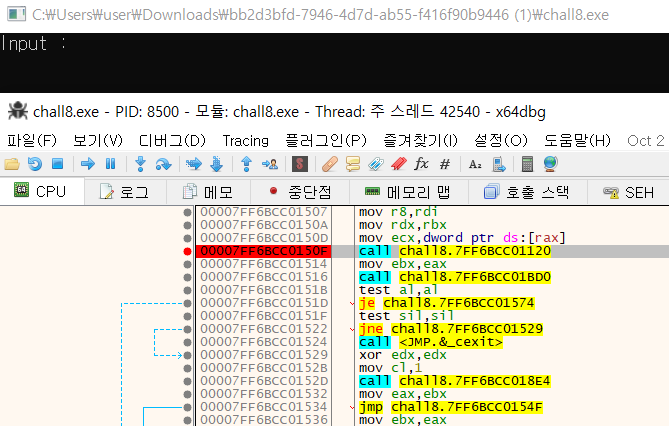Open the Tracing menu
669x426 pixels.
tap(246, 140)
